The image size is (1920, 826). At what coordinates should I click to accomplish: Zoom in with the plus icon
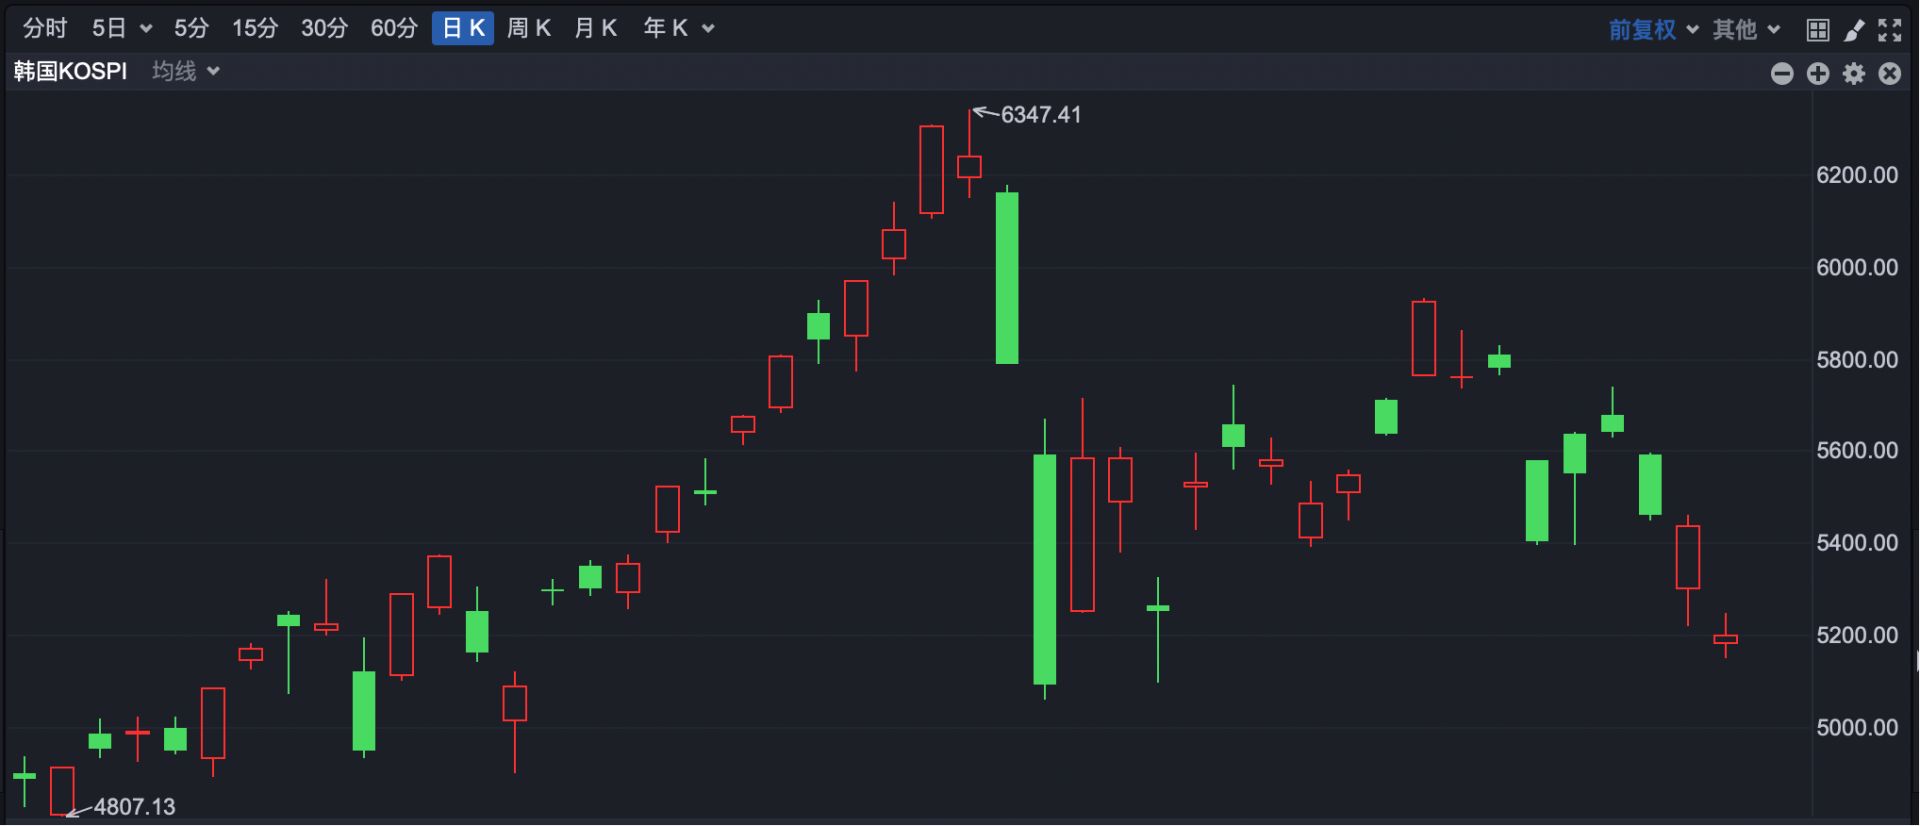1818,73
